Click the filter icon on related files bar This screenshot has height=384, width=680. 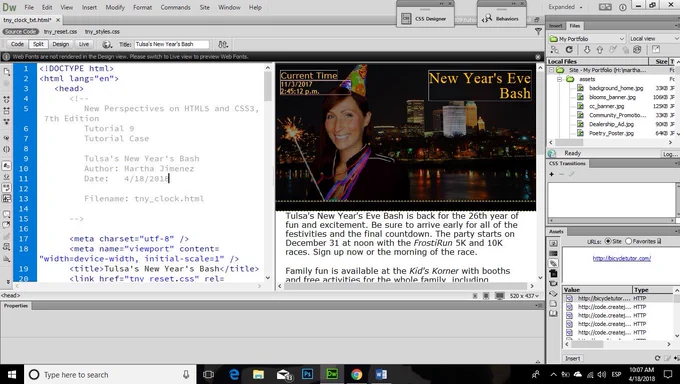click(x=538, y=31)
